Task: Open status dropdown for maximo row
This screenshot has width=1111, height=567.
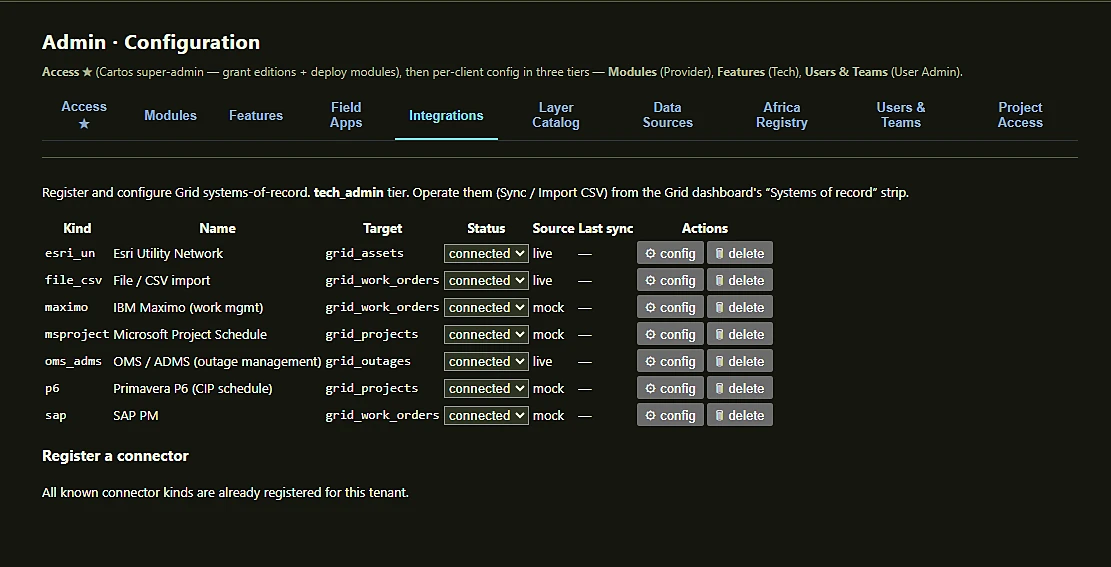Action: [x=486, y=307]
